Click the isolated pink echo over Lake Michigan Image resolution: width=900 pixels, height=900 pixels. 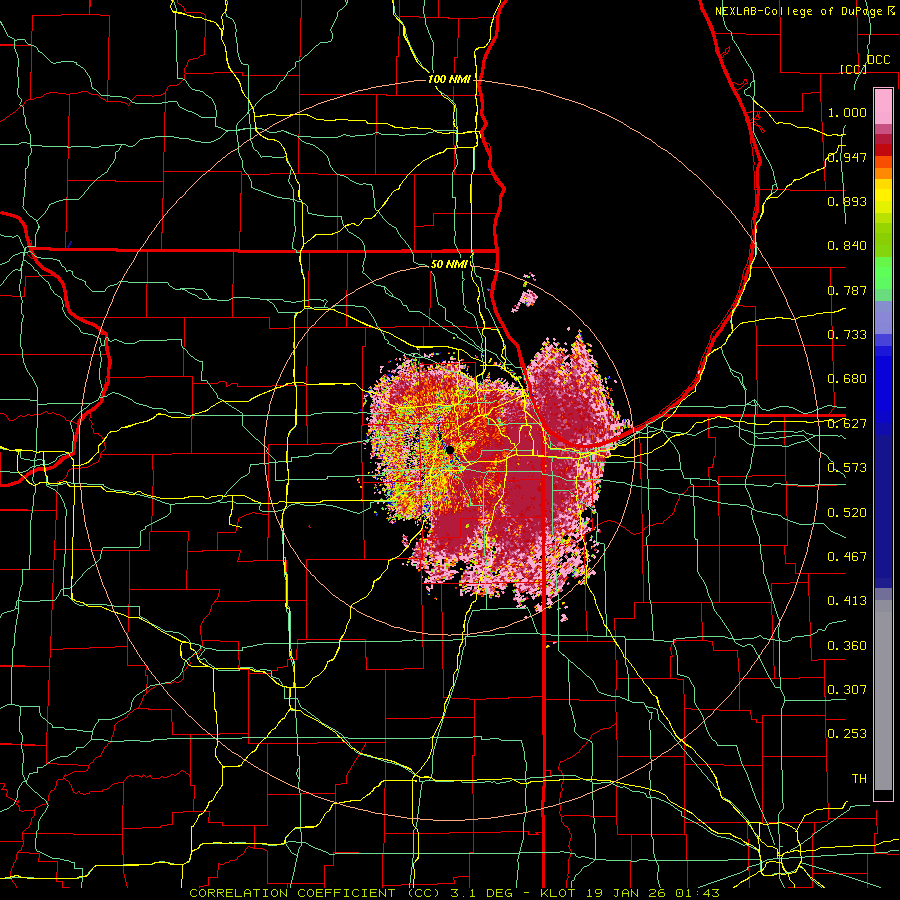click(527, 296)
